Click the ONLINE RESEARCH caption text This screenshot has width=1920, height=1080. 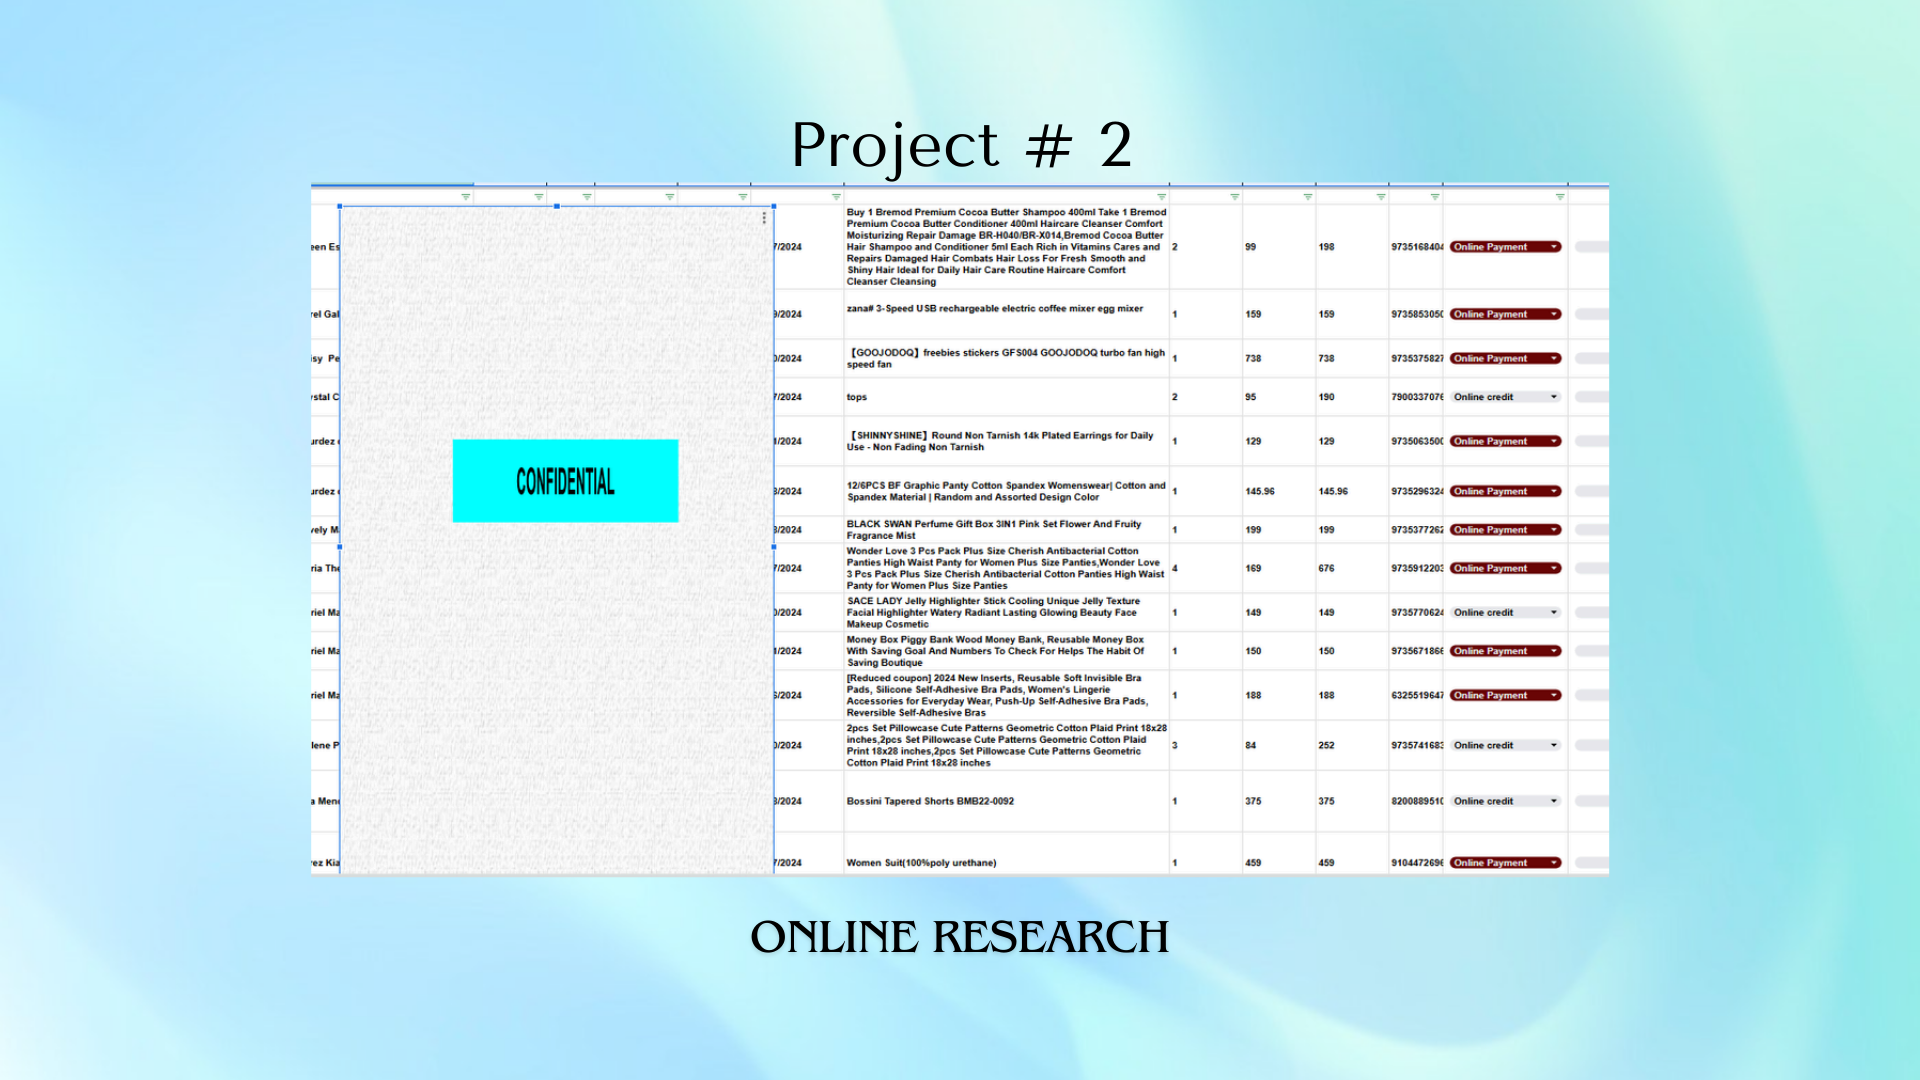click(x=959, y=937)
